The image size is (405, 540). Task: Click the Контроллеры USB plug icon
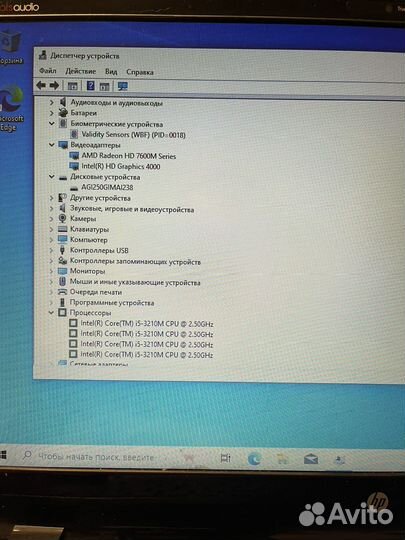point(62,250)
